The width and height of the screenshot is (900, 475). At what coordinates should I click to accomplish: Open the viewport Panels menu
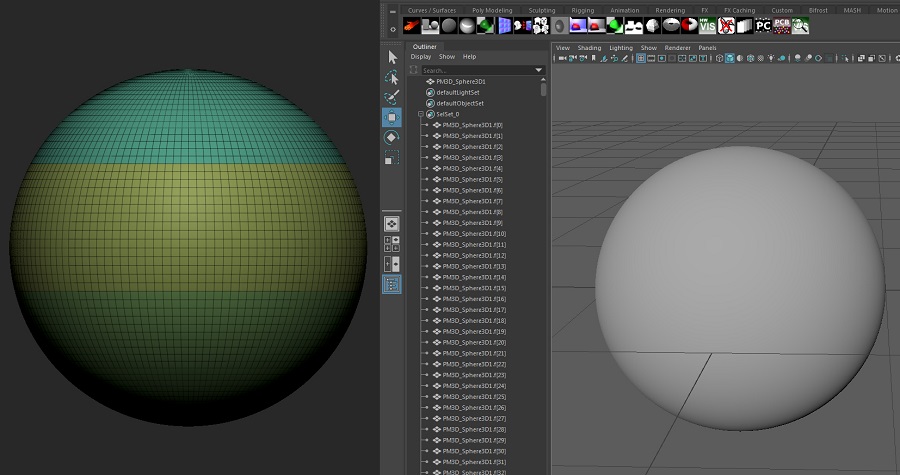(x=707, y=48)
